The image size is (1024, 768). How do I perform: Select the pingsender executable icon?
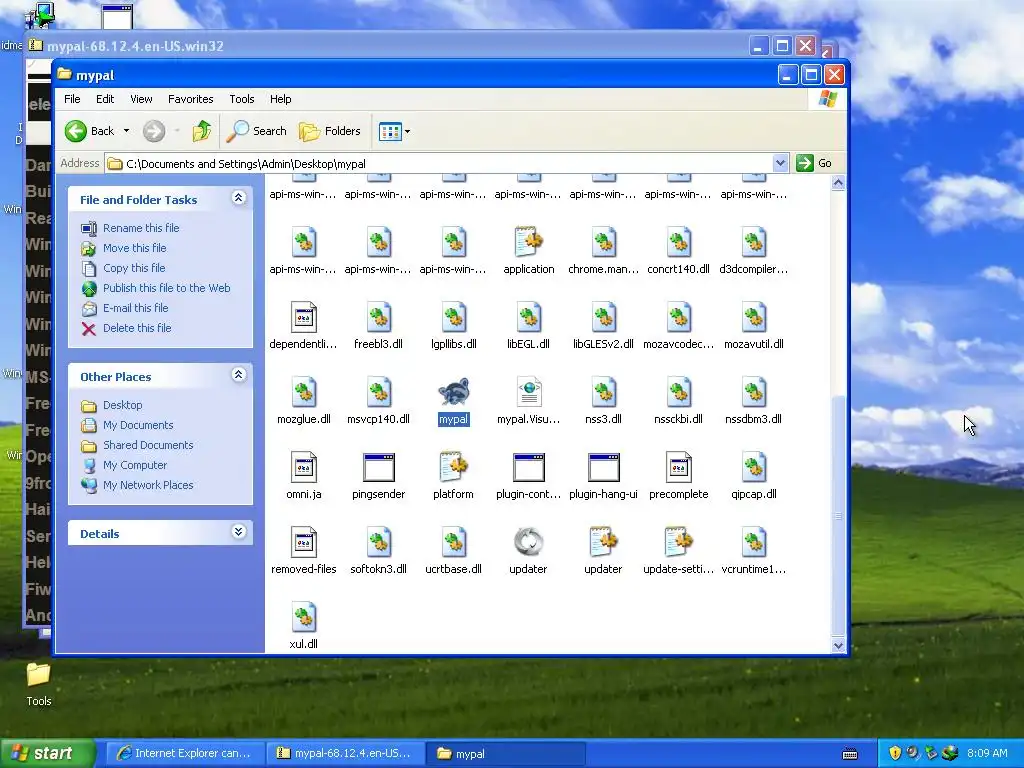point(379,467)
